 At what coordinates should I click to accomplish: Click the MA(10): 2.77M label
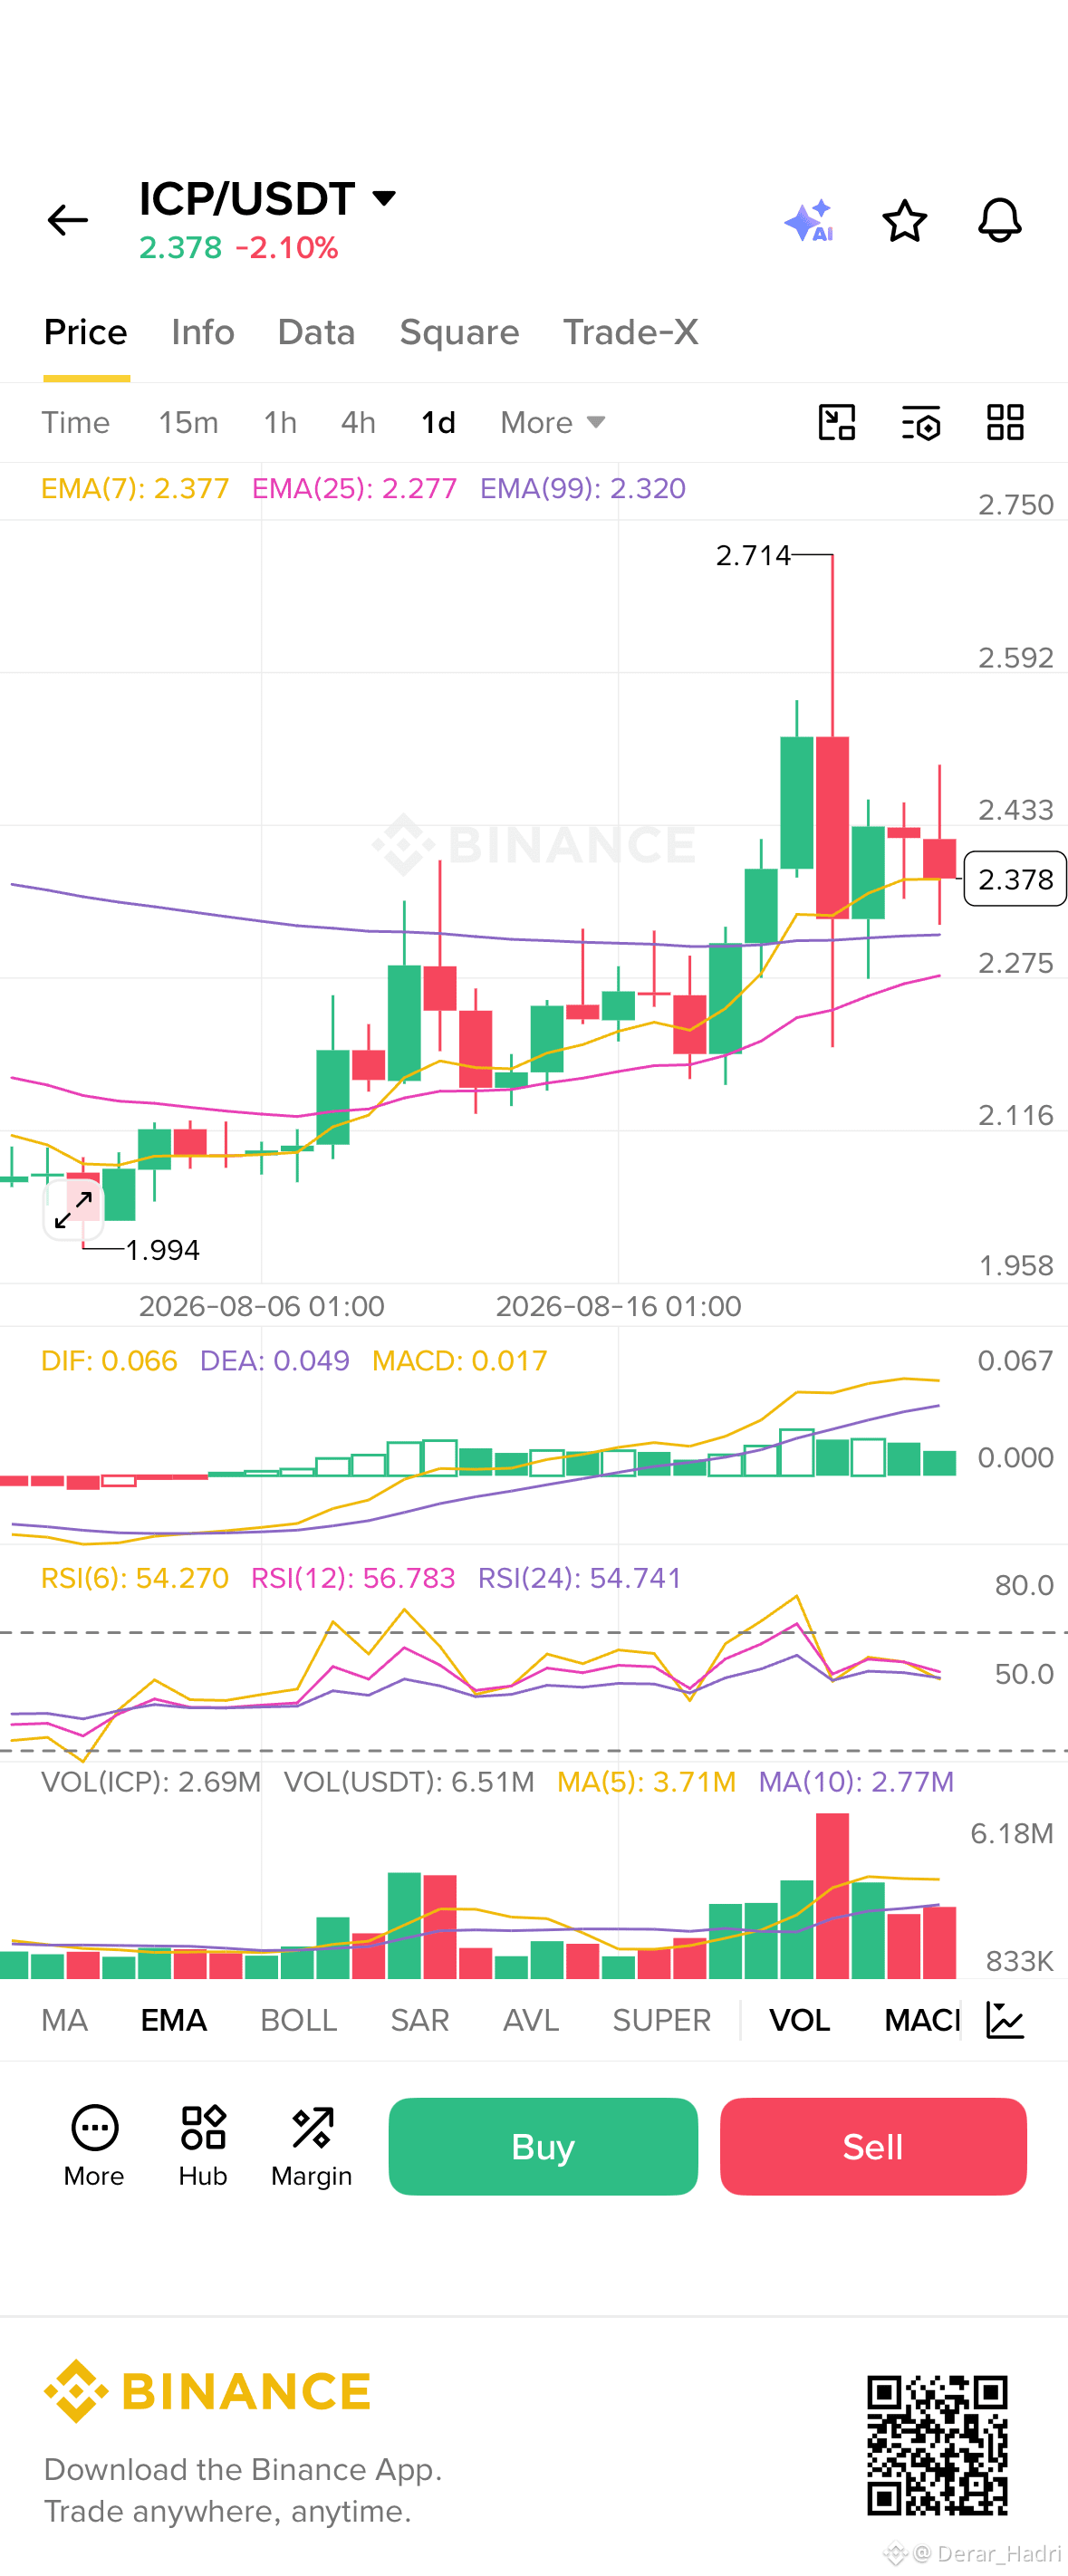click(856, 1782)
